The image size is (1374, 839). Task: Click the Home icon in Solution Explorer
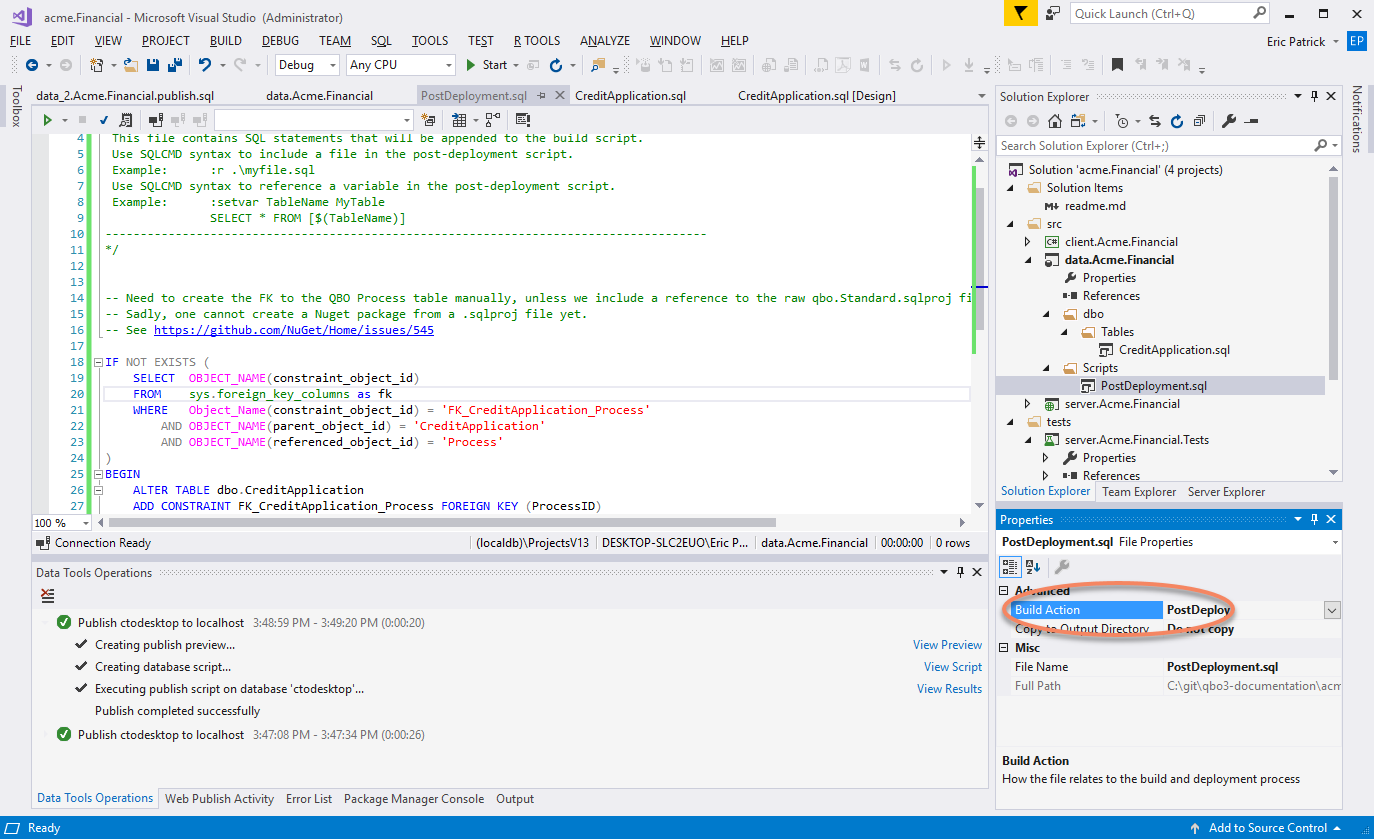click(x=1055, y=121)
